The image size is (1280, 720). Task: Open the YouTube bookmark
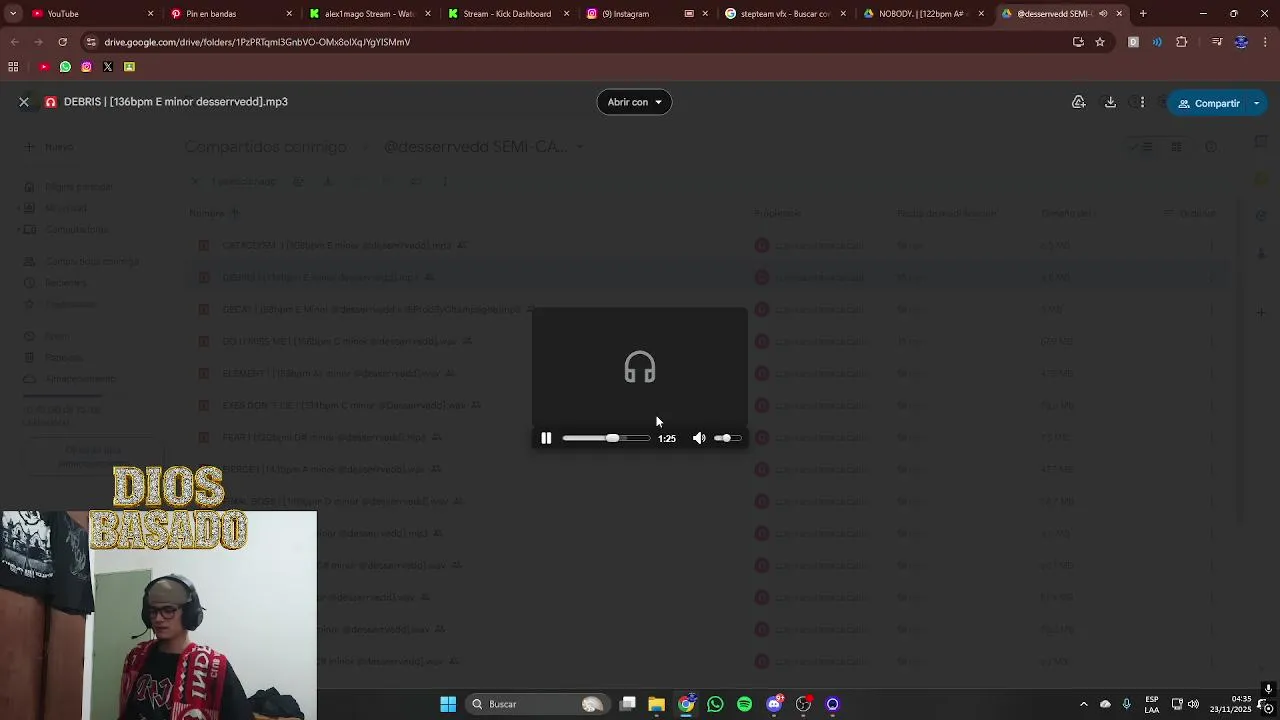pos(44,67)
